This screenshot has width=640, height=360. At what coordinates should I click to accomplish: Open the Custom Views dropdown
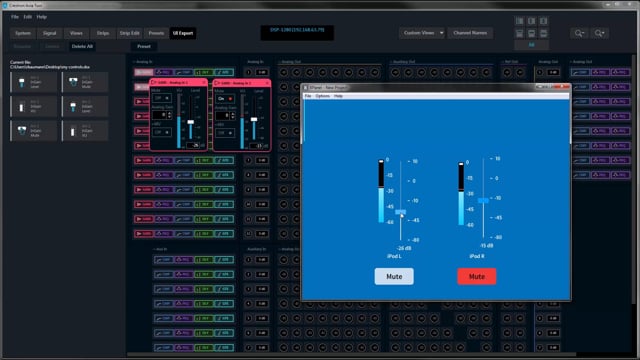click(x=422, y=33)
